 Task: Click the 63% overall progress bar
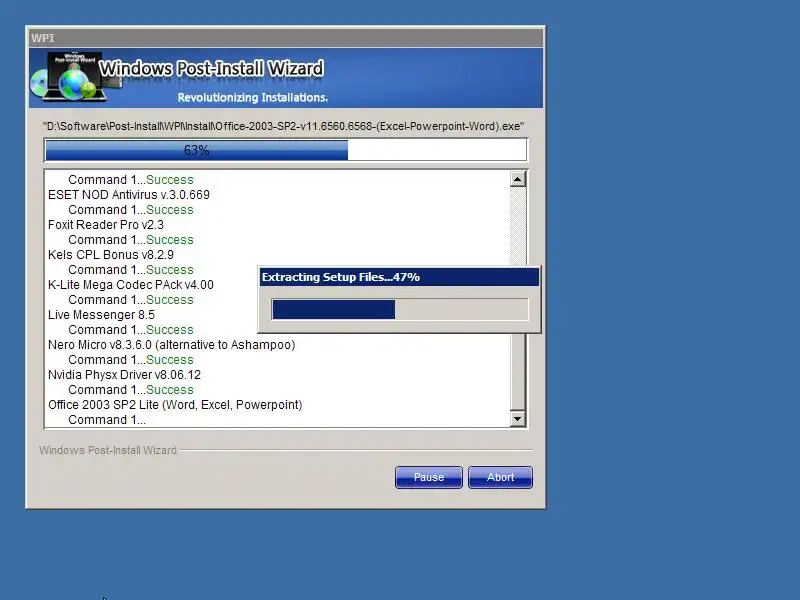pyautogui.click(x=286, y=150)
